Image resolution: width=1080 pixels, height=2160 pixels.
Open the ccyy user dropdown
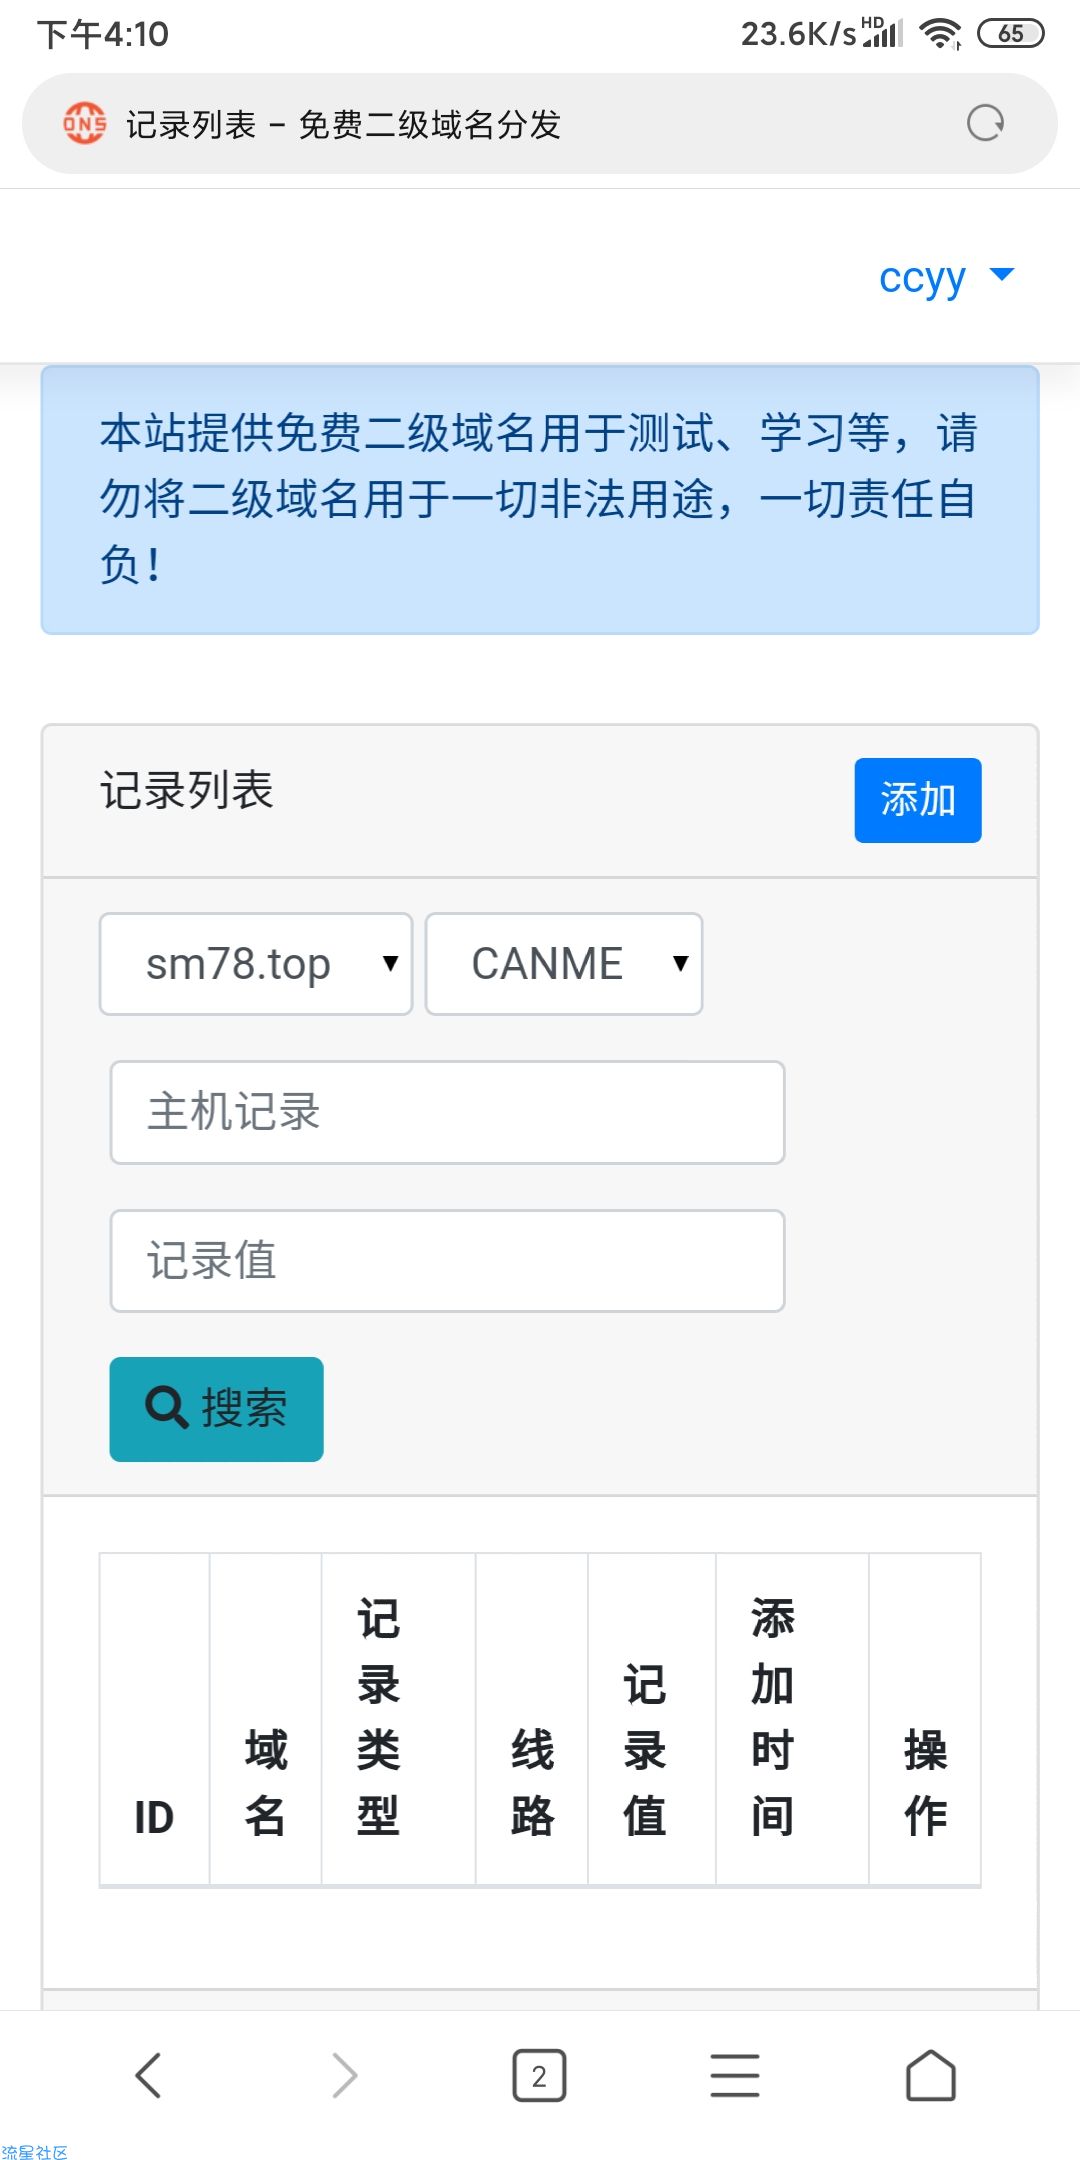946,277
